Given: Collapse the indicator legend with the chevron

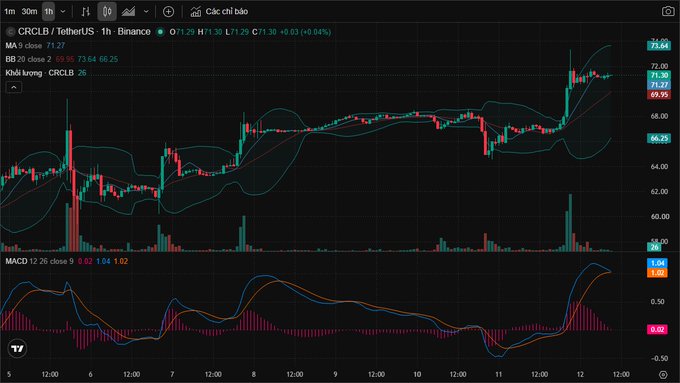Looking at the screenshot, I should pyautogui.click(x=14, y=87).
